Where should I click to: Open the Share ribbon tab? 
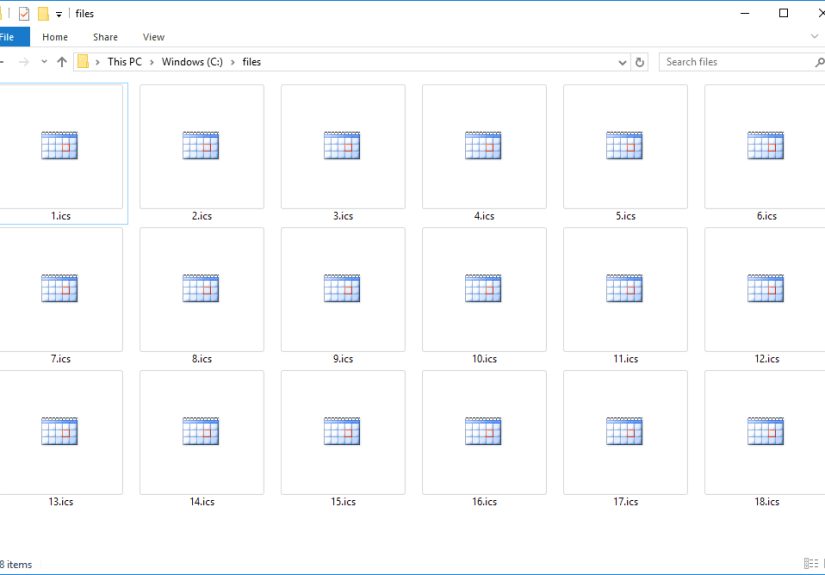coord(105,37)
